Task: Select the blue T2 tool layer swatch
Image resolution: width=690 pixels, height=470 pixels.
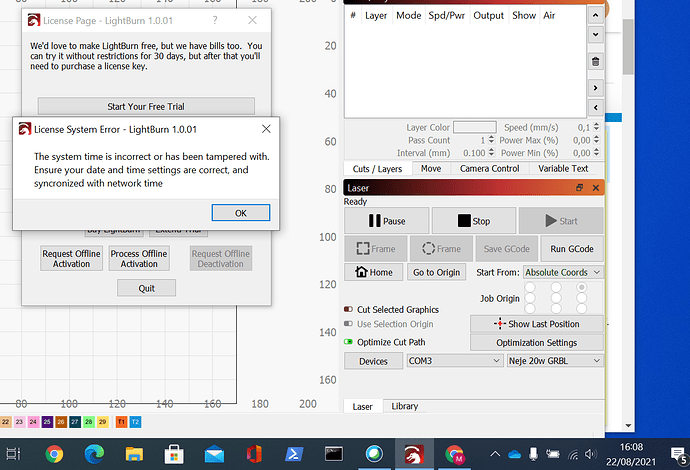Action: click(x=135, y=422)
